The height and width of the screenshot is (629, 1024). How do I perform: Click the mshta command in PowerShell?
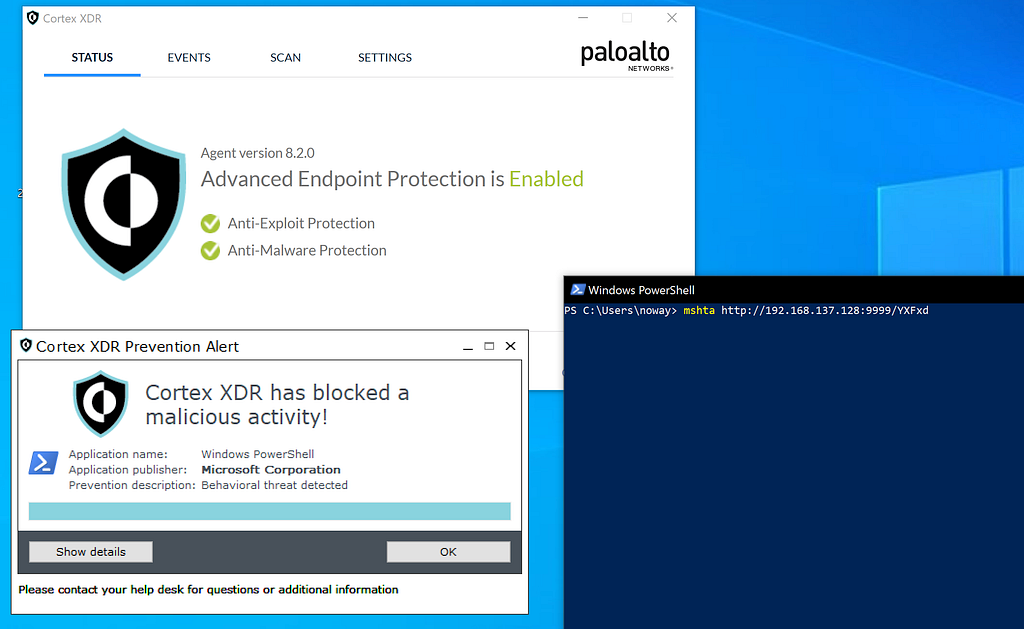point(699,310)
